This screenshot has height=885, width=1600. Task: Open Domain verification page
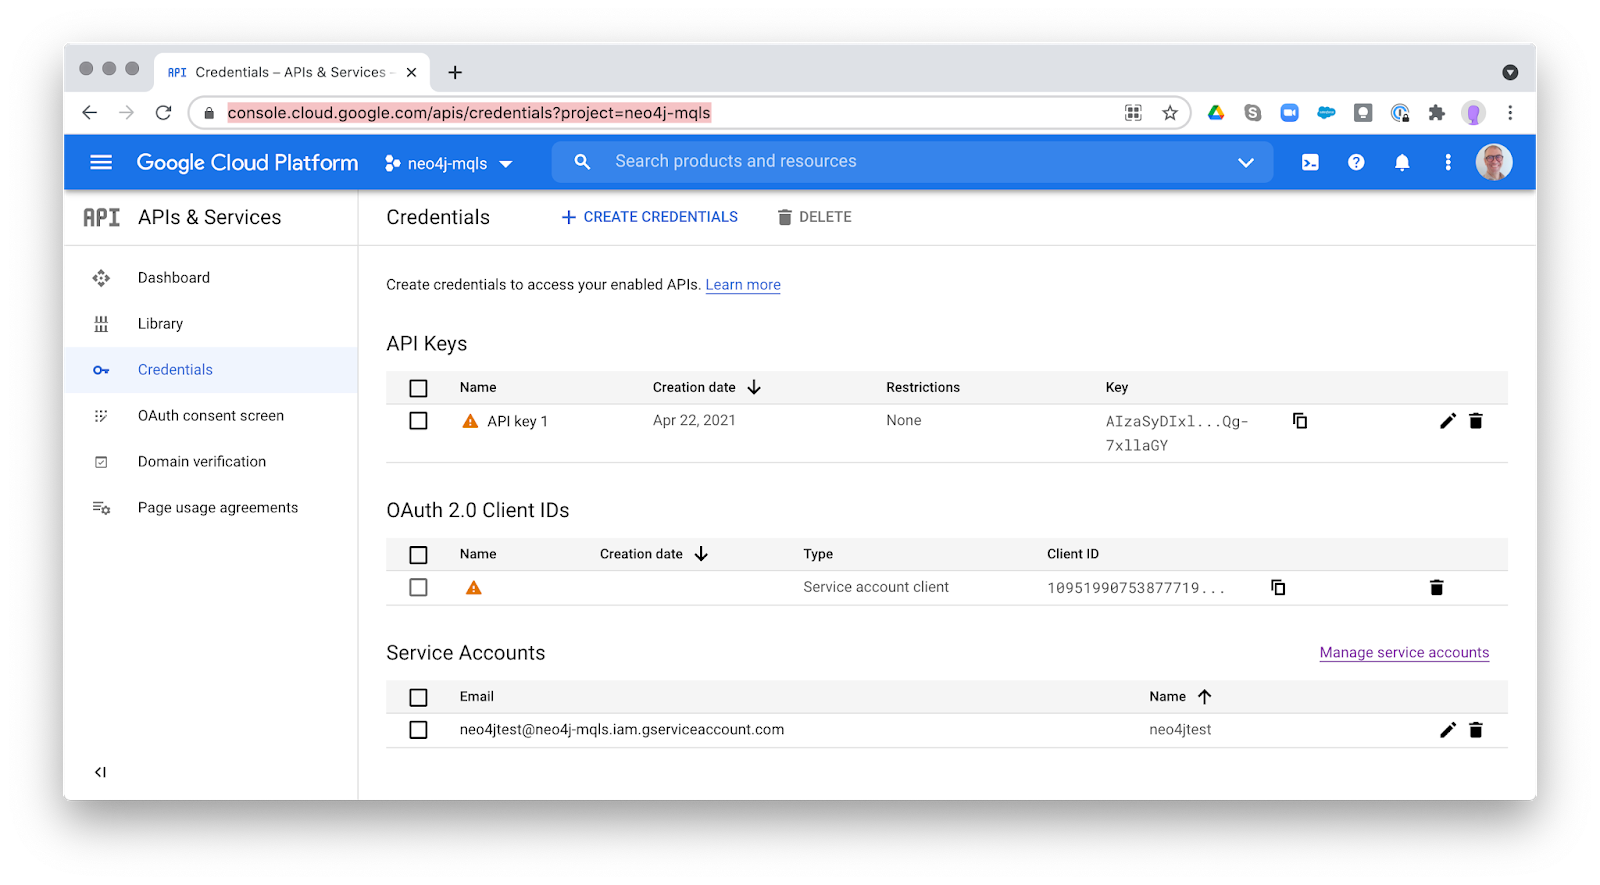[x=202, y=462]
